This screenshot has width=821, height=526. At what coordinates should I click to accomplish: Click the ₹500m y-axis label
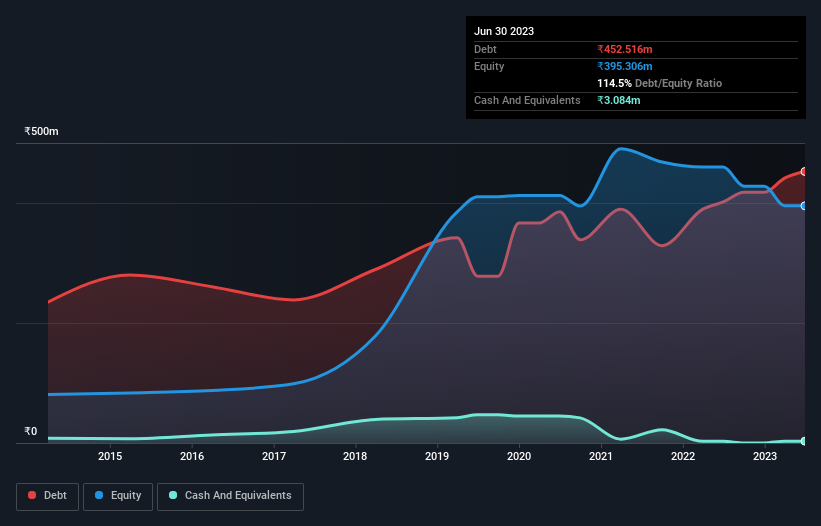41,131
